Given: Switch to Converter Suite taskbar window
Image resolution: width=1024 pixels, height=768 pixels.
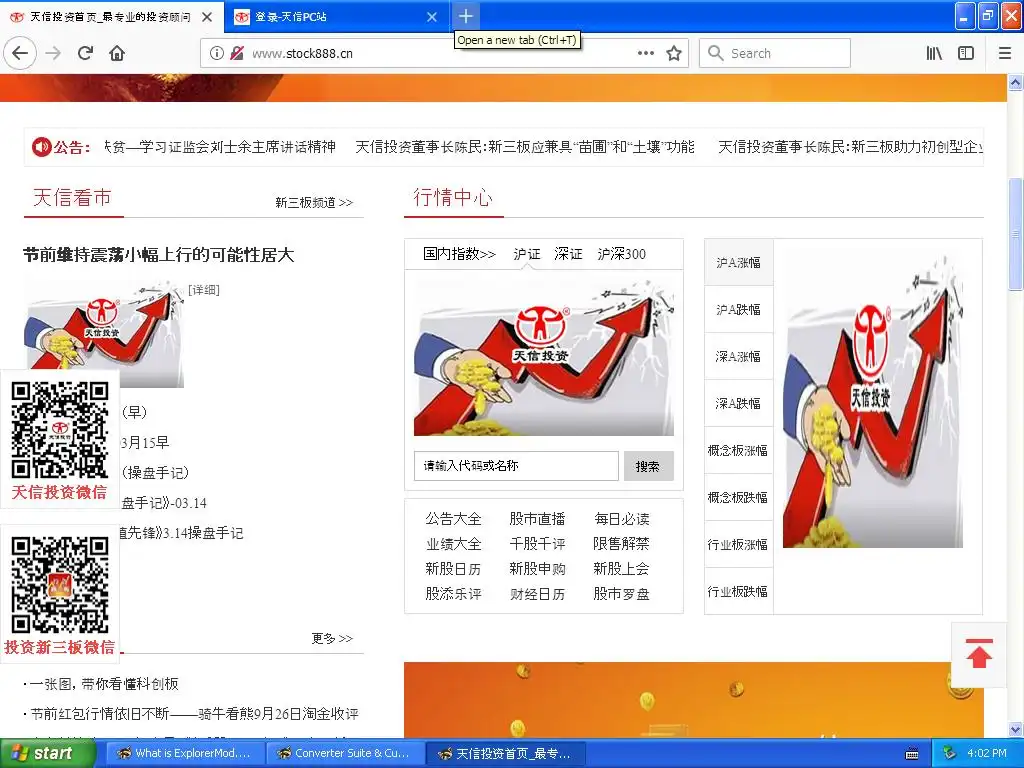Looking at the screenshot, I should tap(345, 754).
